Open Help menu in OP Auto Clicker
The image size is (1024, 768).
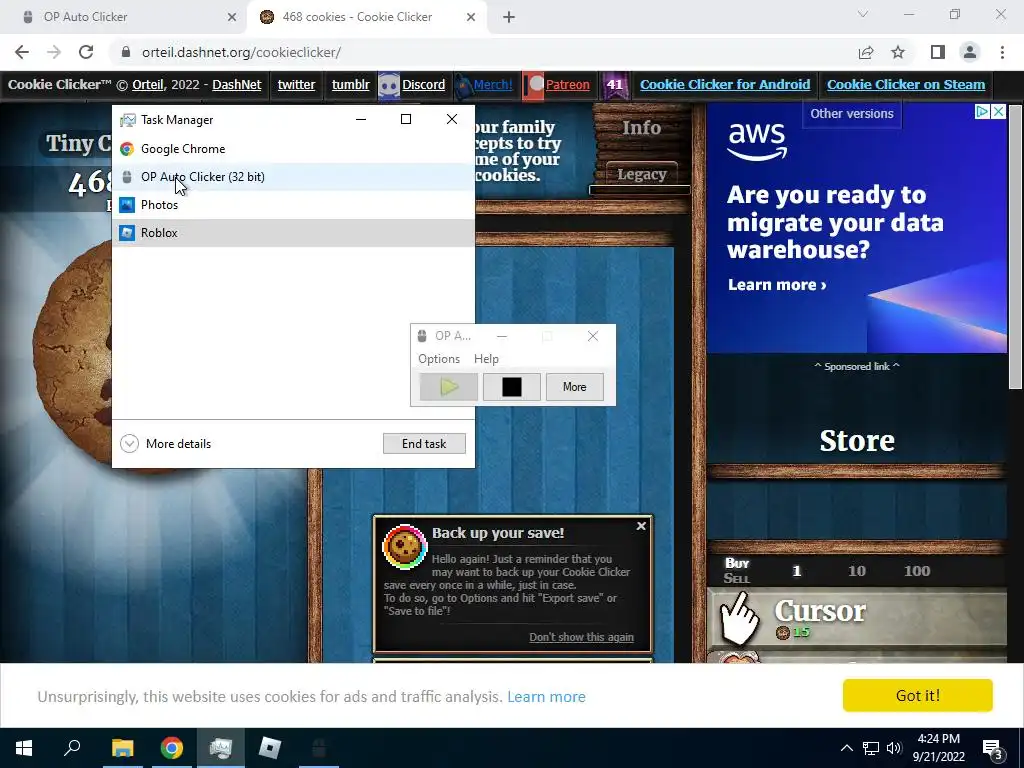pos(486,359)
